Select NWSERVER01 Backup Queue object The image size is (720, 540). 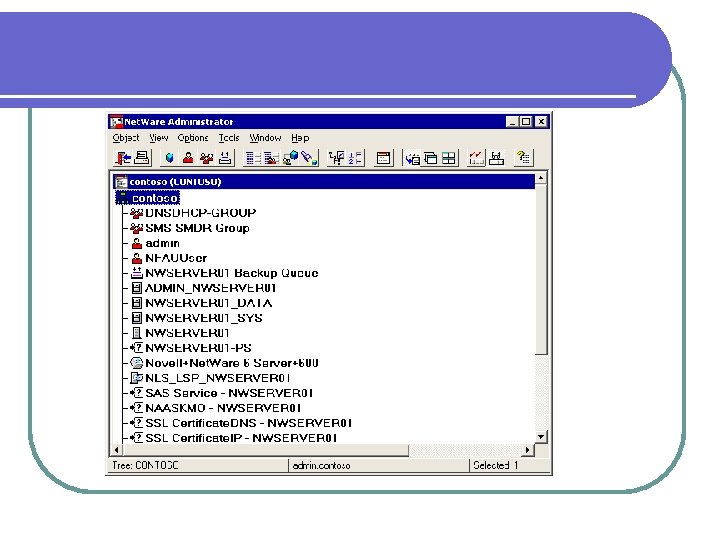231,273
